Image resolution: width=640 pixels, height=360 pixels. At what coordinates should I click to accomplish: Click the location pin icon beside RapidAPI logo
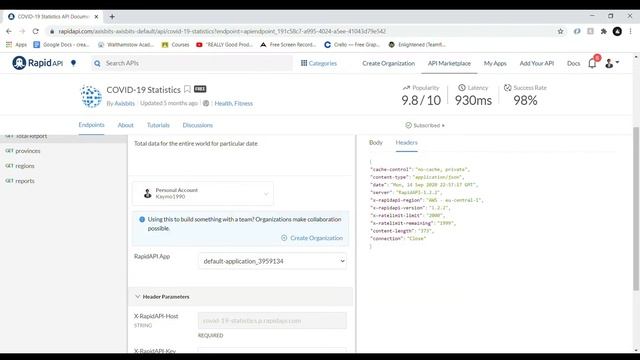(73, 63)
